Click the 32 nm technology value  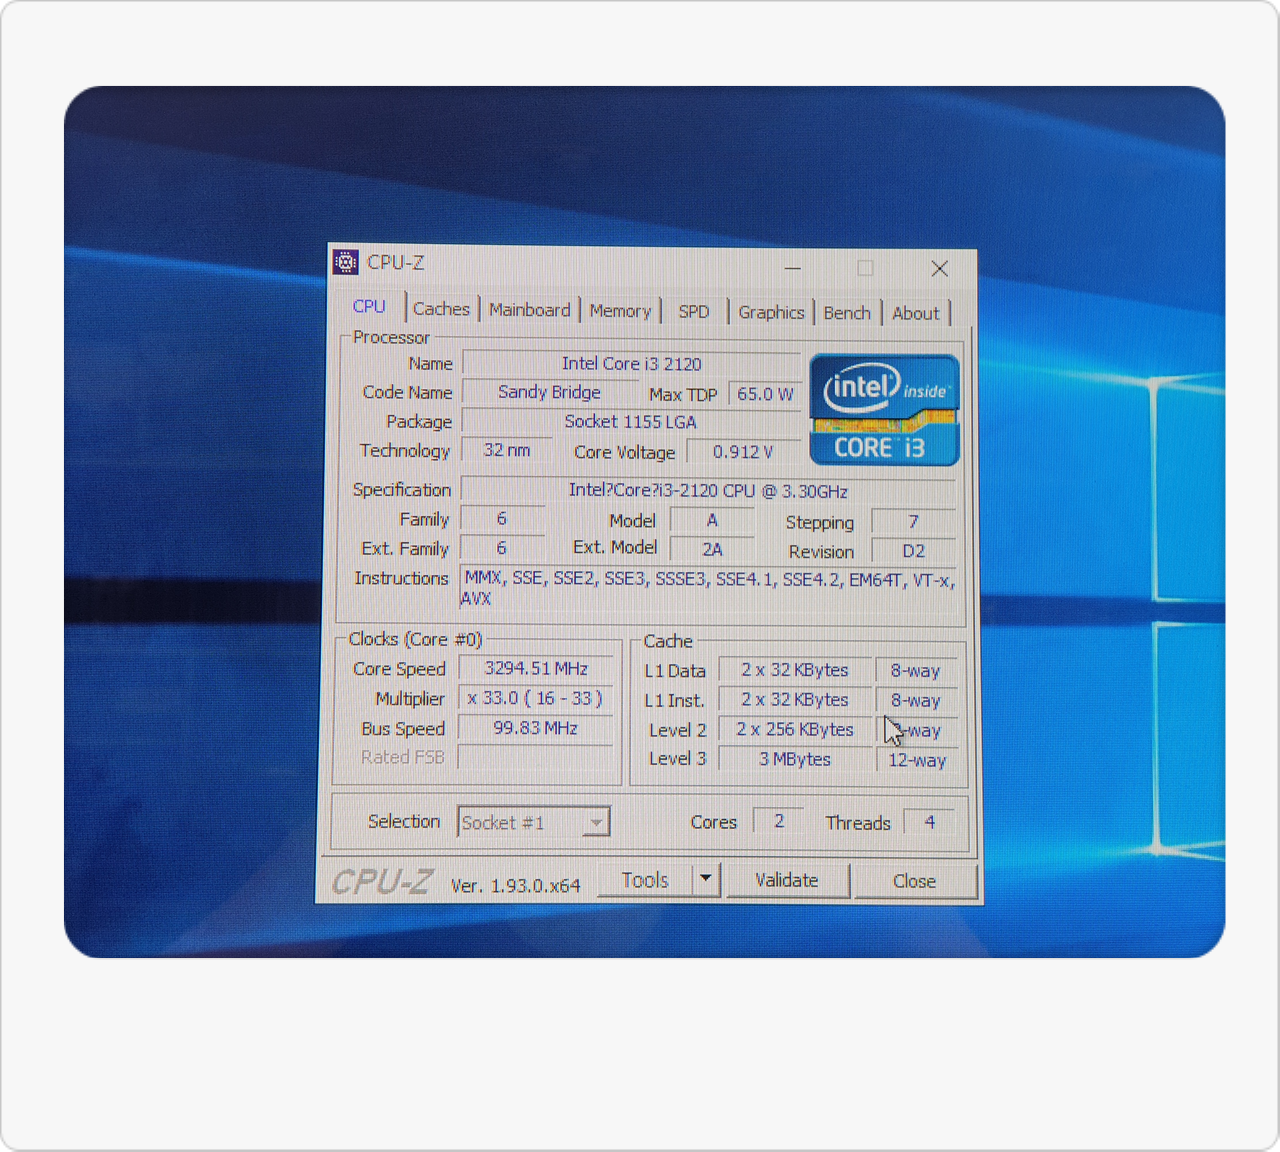(507, 450)
